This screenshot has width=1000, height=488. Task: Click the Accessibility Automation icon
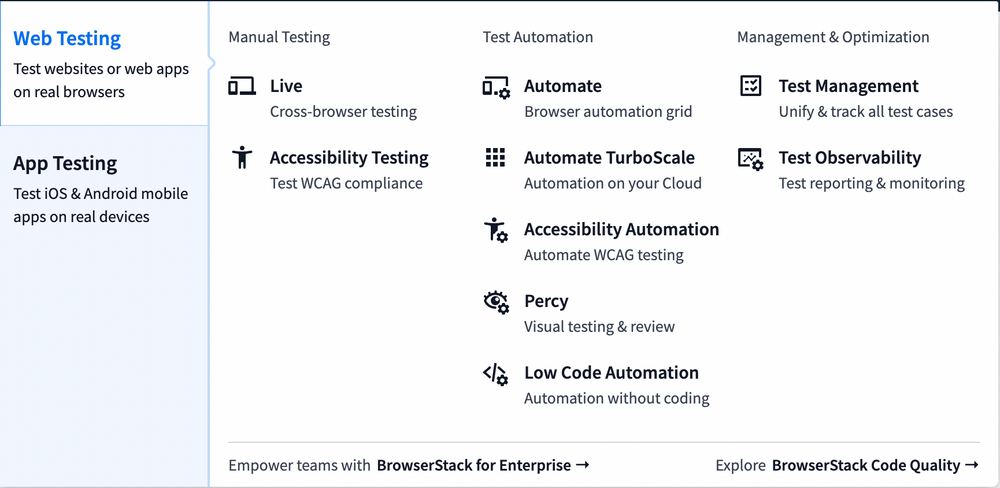coord(496,230)
